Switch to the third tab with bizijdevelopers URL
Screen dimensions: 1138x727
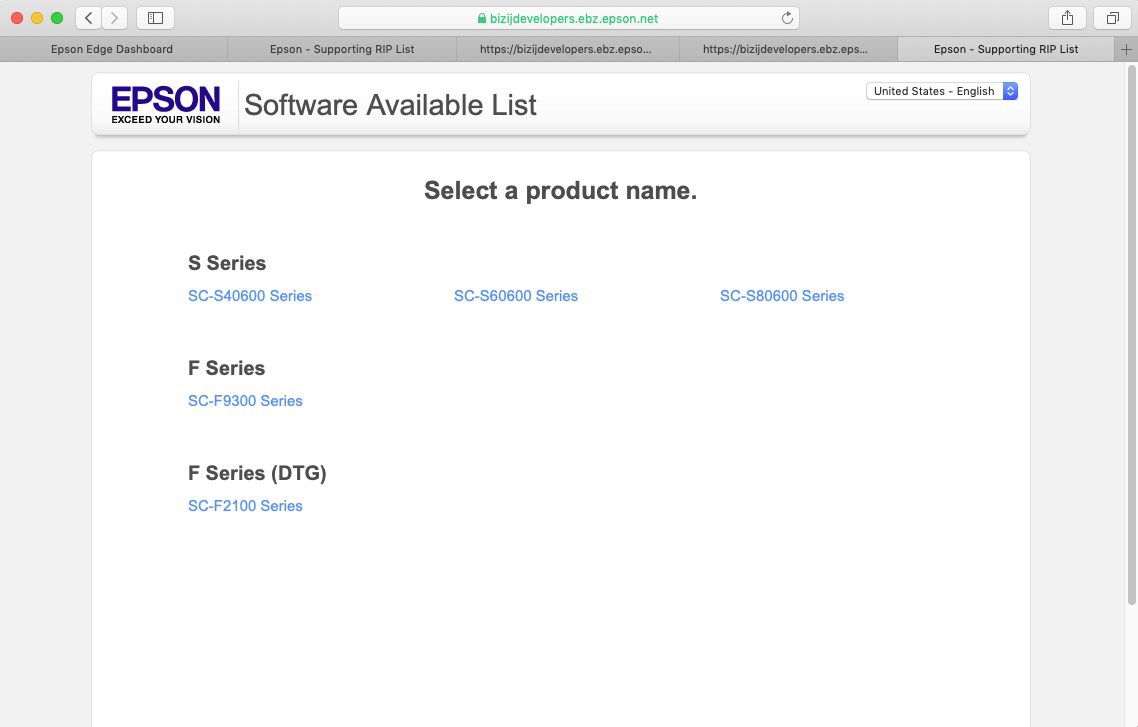pos(566,49)
